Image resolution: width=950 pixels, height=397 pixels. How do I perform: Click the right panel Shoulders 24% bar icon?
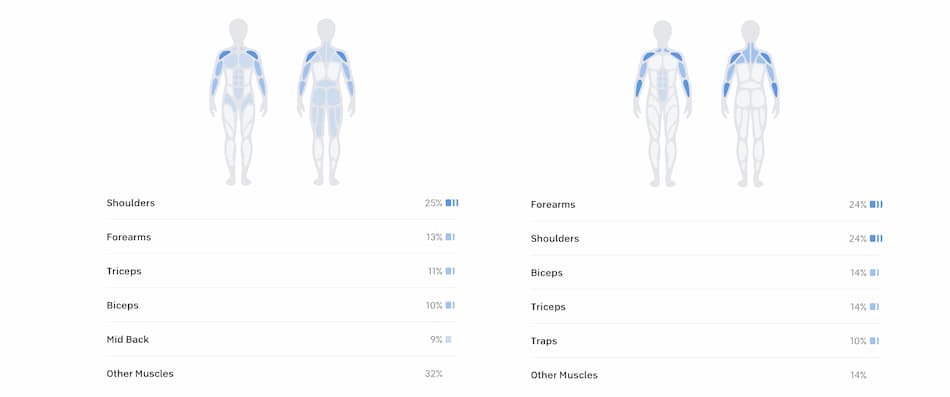point(876,238)
